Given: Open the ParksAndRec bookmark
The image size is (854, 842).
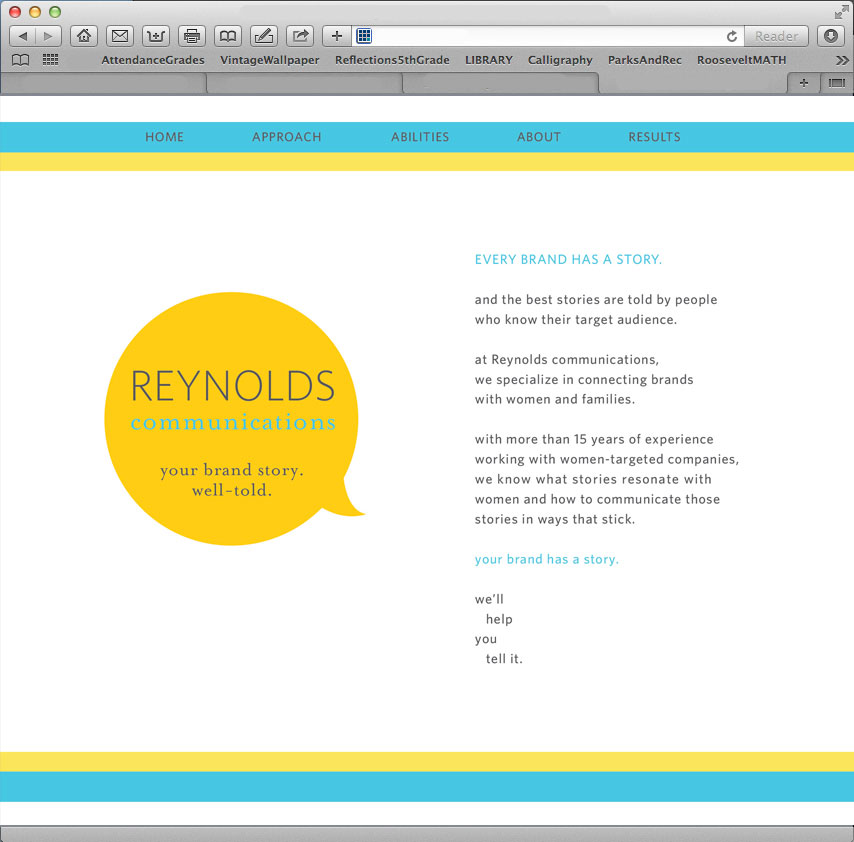Looking at the screenshot, I should click(x=644, y=60).
